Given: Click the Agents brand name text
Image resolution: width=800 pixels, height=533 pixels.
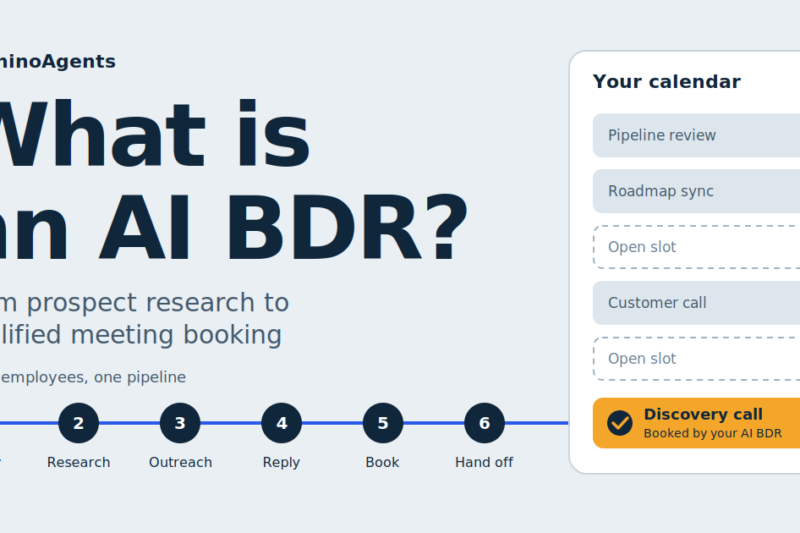Looking at the screenshot, I should click(79, 62).
